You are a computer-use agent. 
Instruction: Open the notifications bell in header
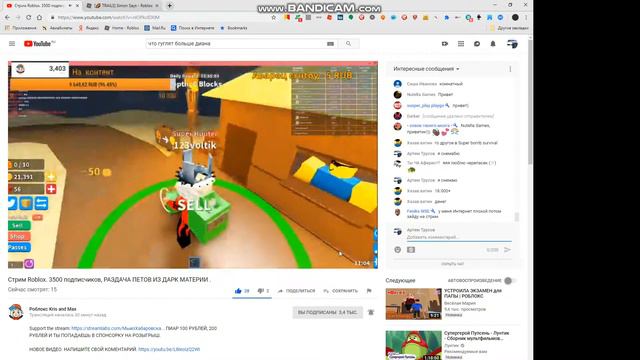pos(493,44)
